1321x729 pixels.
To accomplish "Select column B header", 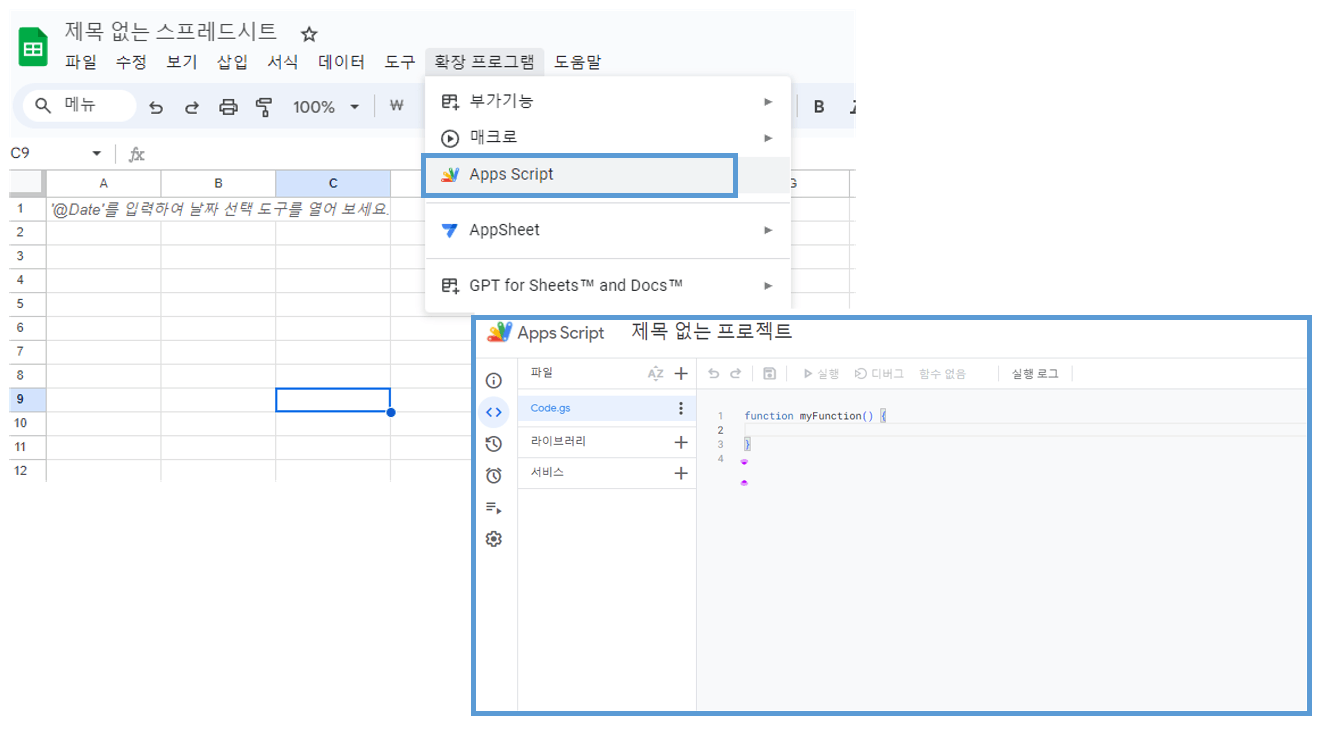I will [x=218, y=183].
